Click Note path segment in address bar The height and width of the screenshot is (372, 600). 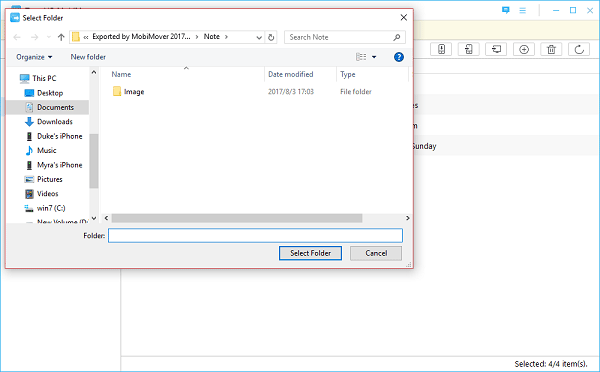[x=212, y=37]
